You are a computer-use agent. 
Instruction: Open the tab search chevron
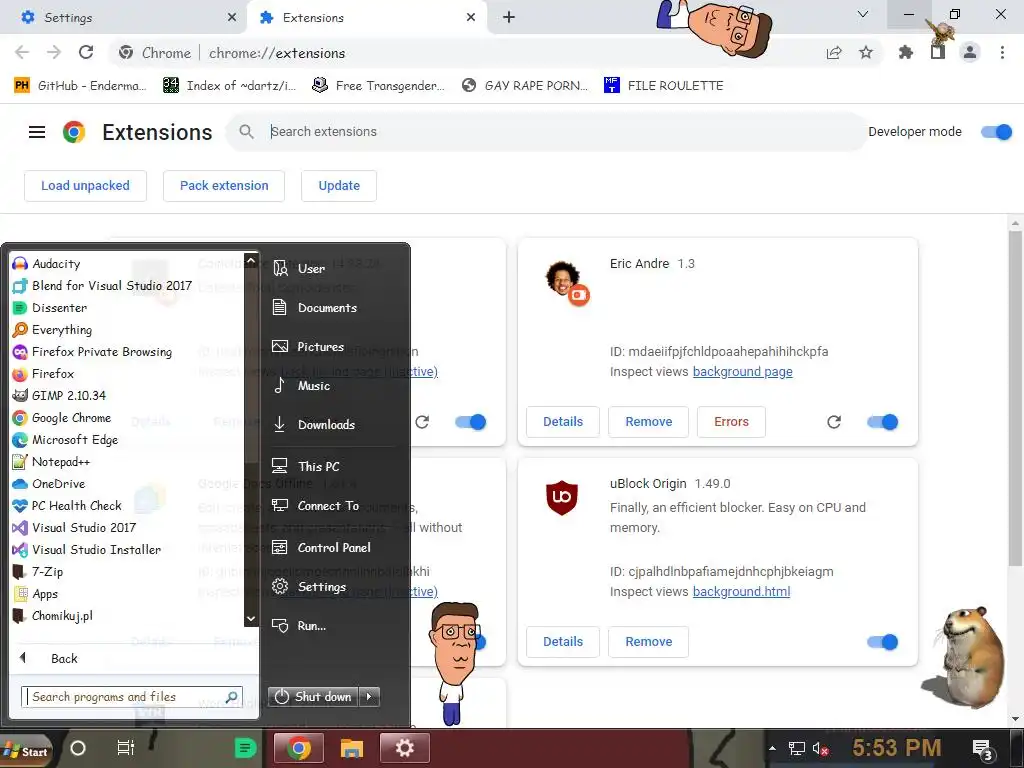863,14
